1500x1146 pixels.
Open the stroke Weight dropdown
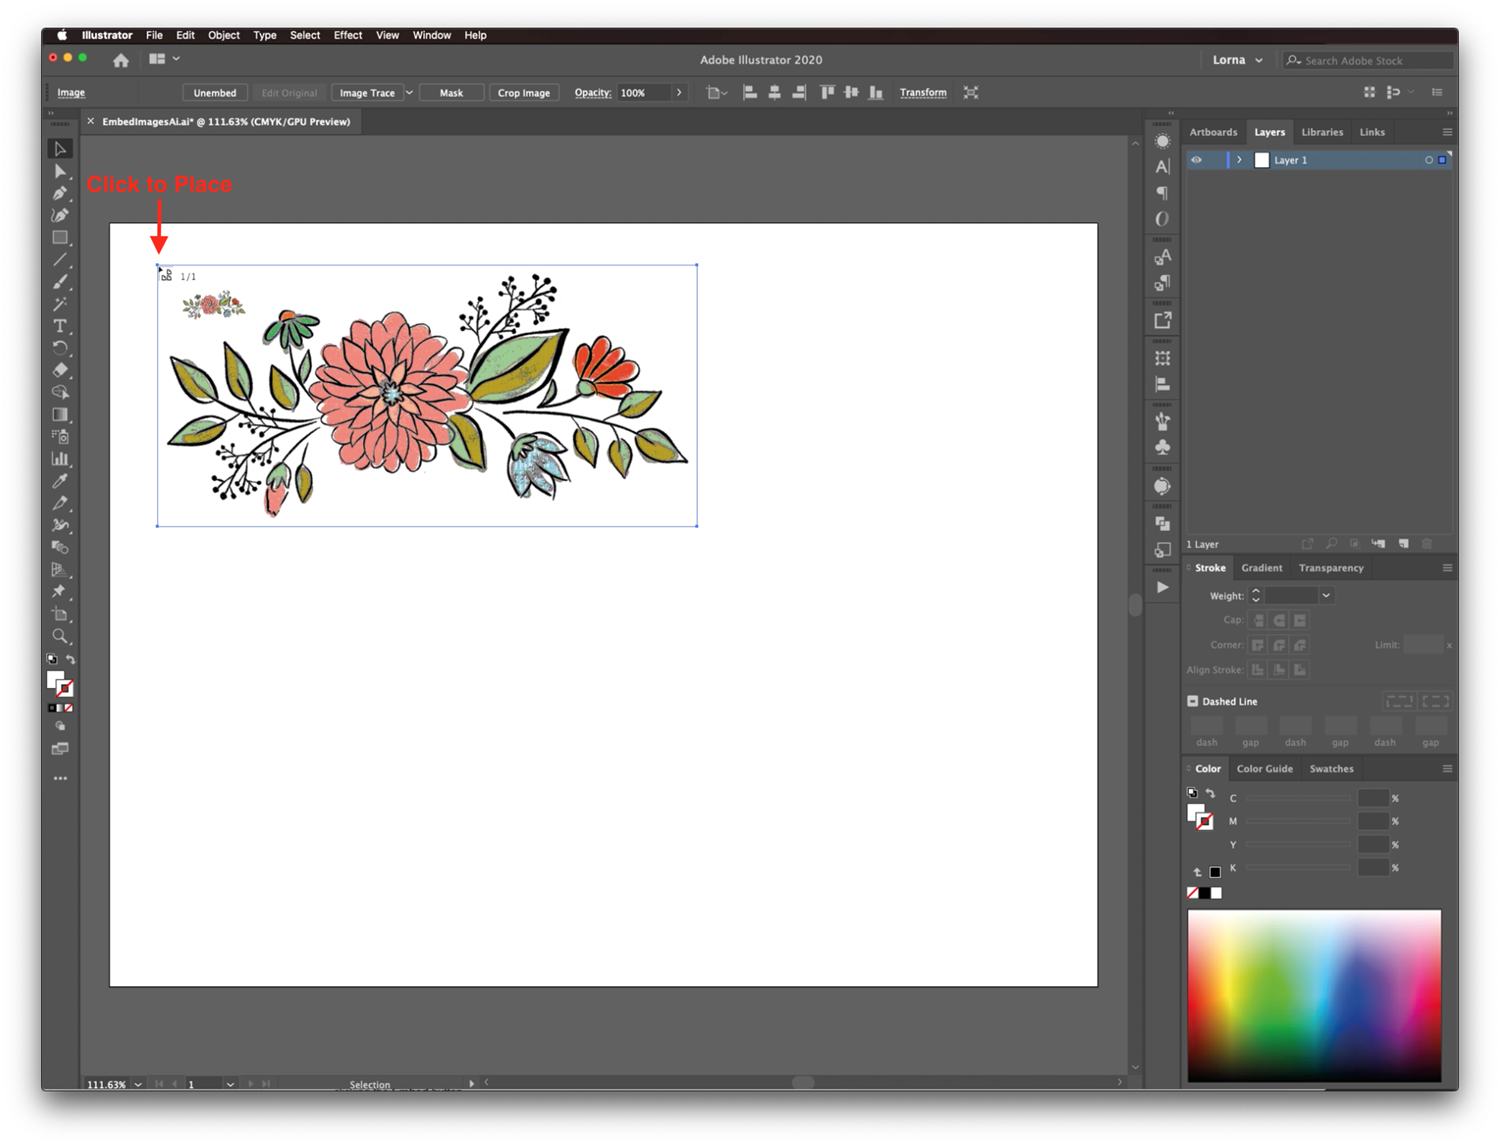point(1326,596)
